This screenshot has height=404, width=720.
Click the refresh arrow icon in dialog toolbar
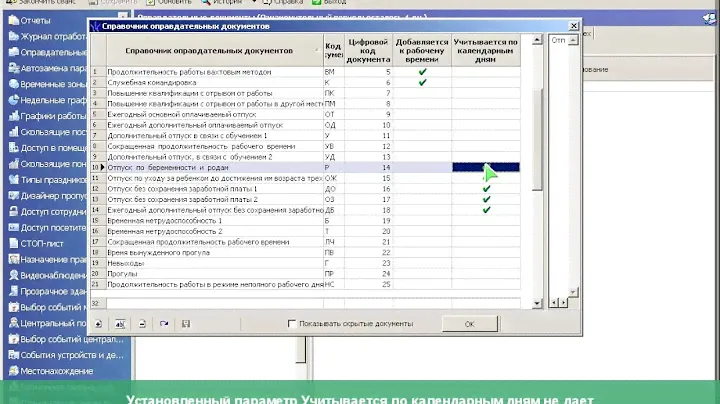(163, 324)
